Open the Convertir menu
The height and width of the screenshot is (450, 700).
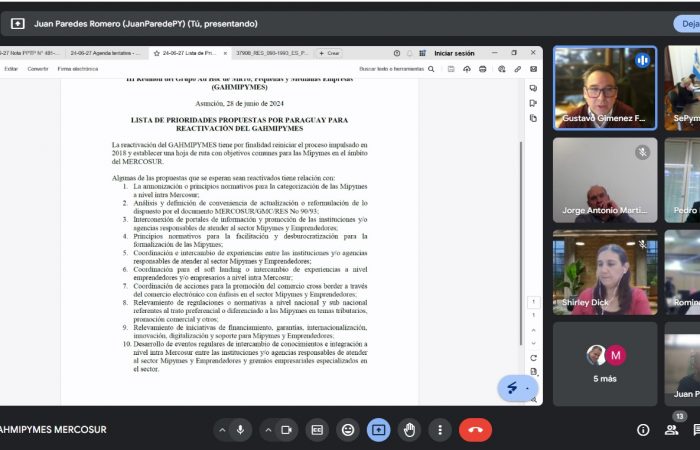38,69
